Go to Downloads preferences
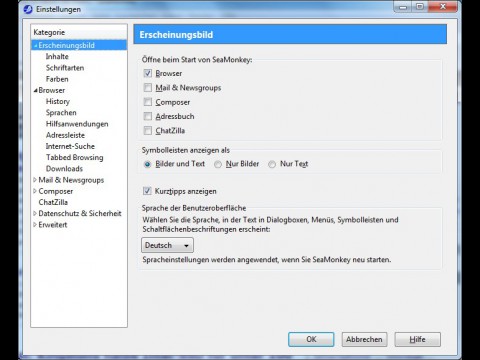This screenshot has height=360, width=480. pyautogui.click(x=64, y=169)
